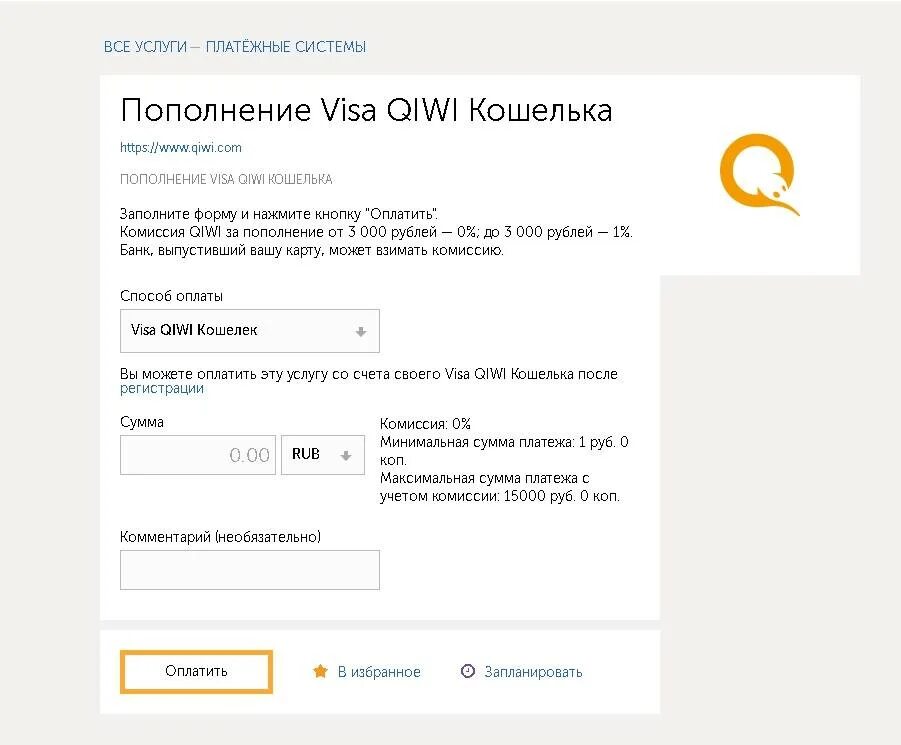
Task: Click the Запланировать text link
Action: point(533,671)
